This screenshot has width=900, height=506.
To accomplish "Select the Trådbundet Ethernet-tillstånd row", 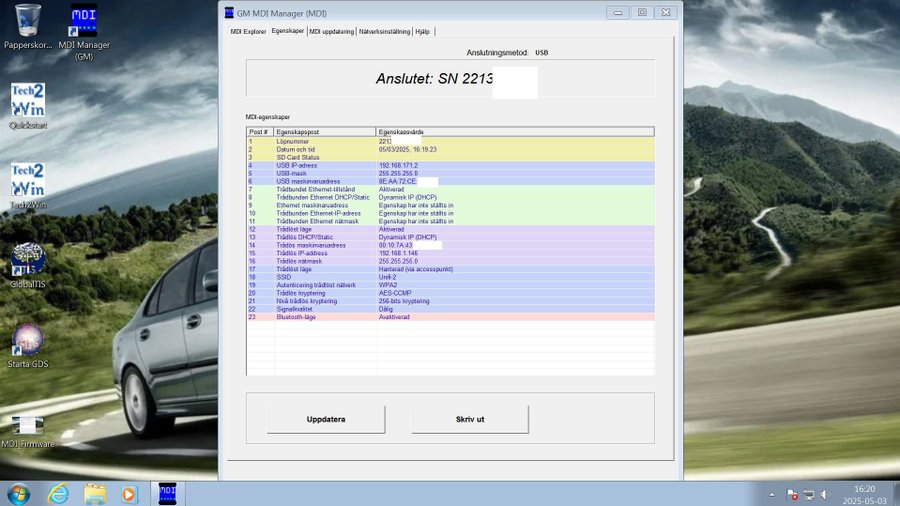I will pos(451,189).
